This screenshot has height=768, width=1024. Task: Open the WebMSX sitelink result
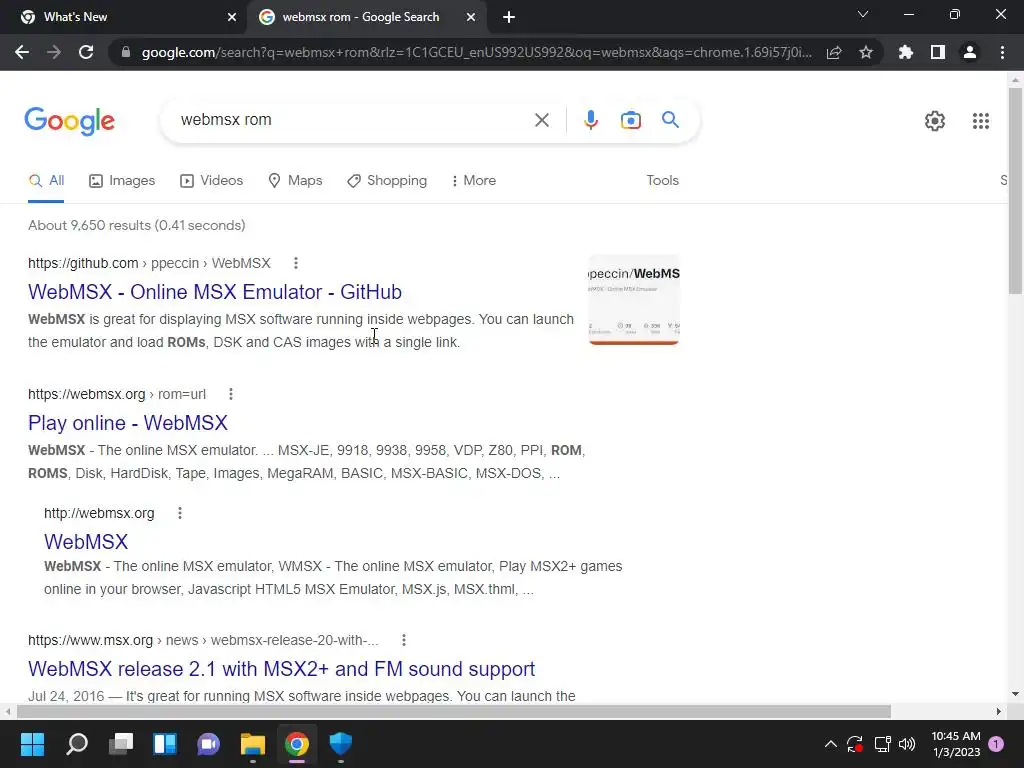86,542
